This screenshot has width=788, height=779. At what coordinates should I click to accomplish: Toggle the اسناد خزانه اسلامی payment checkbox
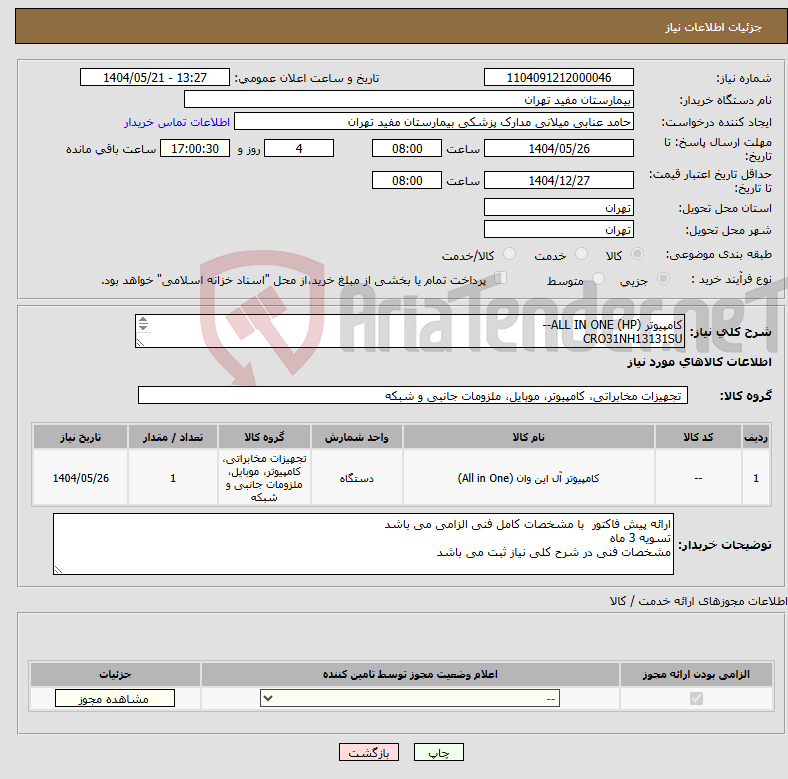click(500, 278)
